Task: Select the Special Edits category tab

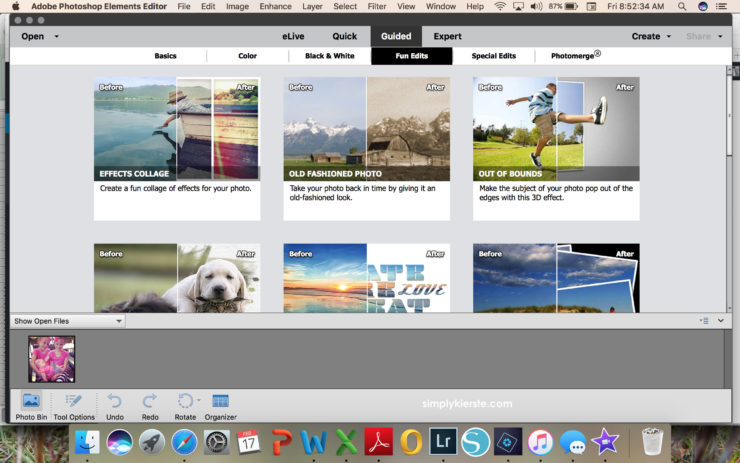Action: click(x=493, y=56)
